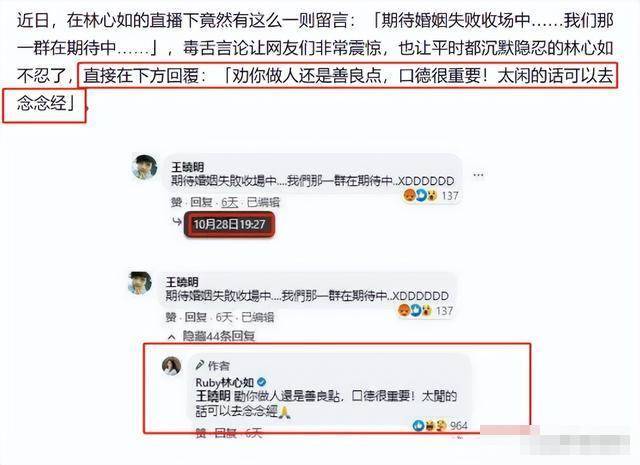
Task: Like the first 王曉明 comment
Action: click(177, 202)
